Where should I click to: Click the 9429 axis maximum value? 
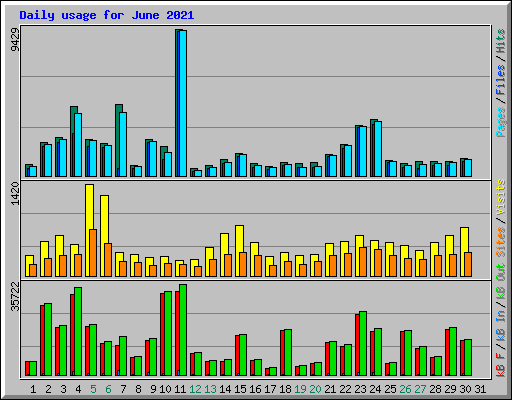click(15, 40)
